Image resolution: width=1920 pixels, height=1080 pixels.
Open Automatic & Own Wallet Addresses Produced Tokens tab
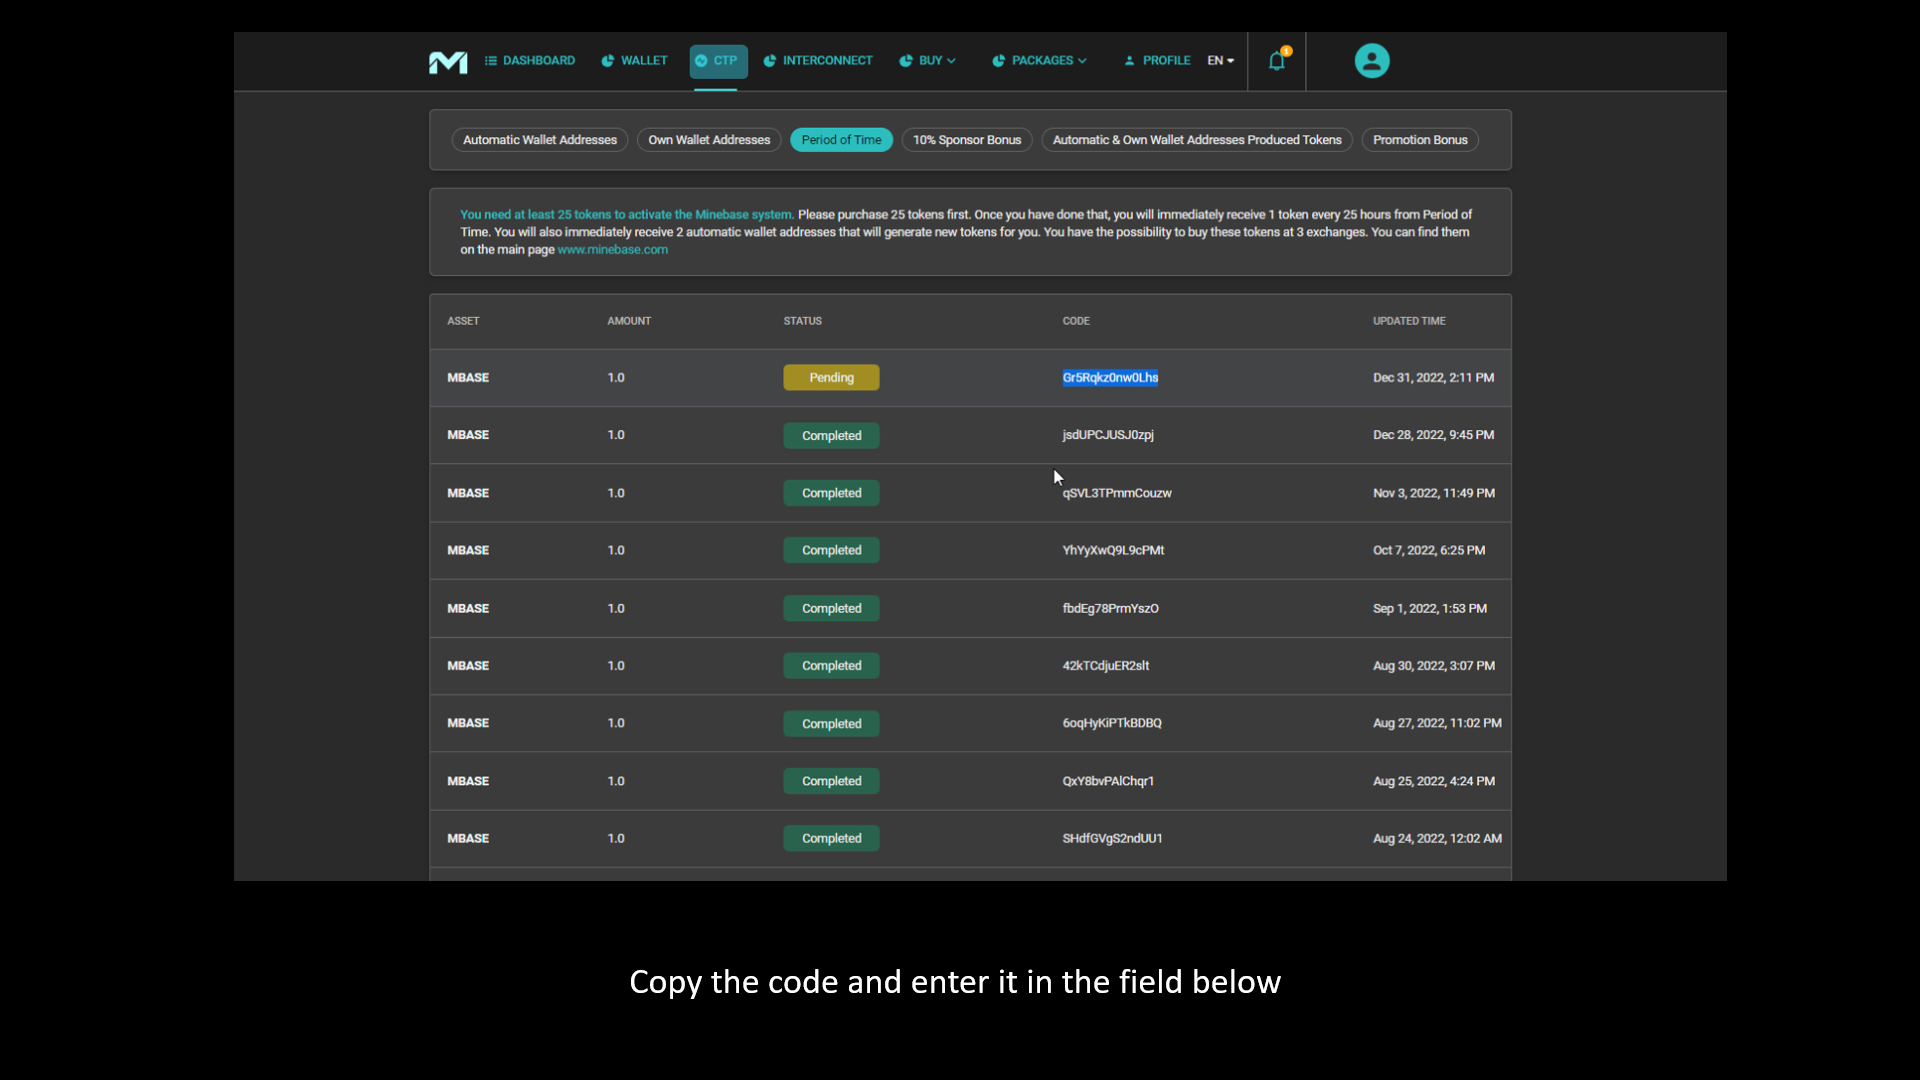[1197, 140]
